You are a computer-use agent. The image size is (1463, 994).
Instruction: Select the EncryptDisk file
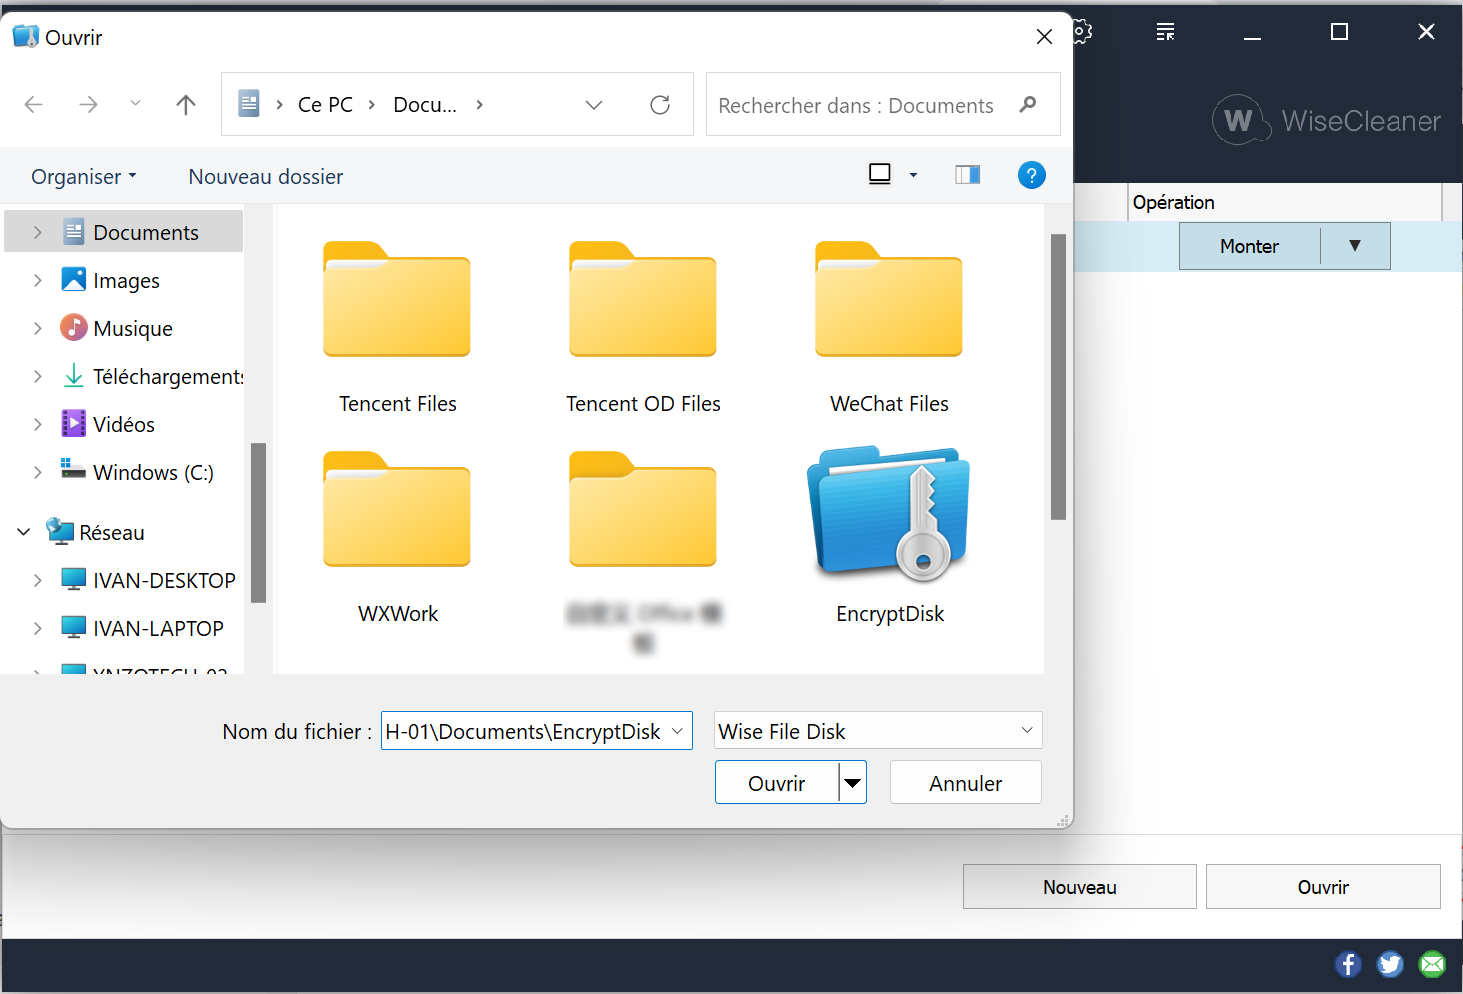point(889,538)
